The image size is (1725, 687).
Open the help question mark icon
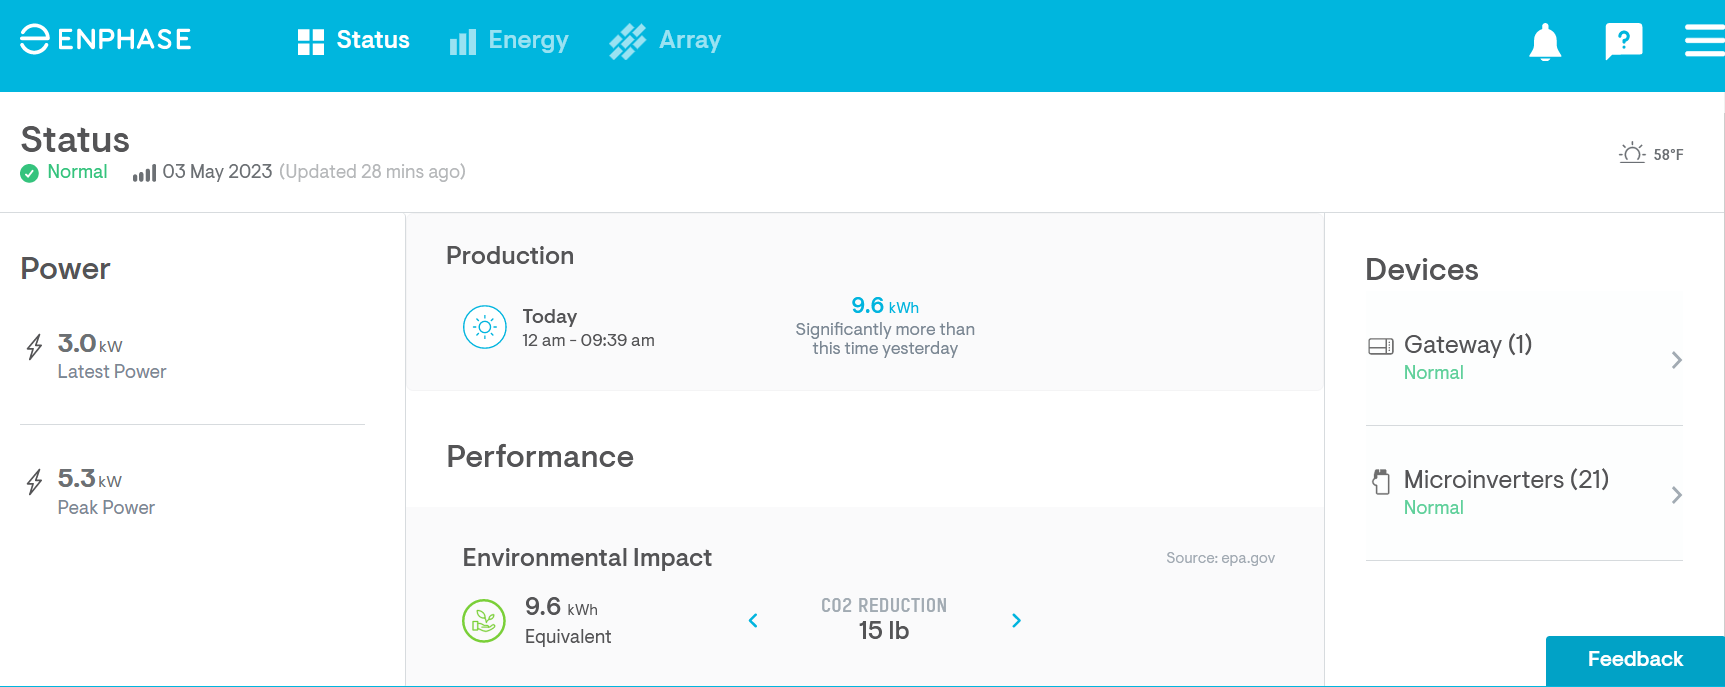pos(1624,41)
